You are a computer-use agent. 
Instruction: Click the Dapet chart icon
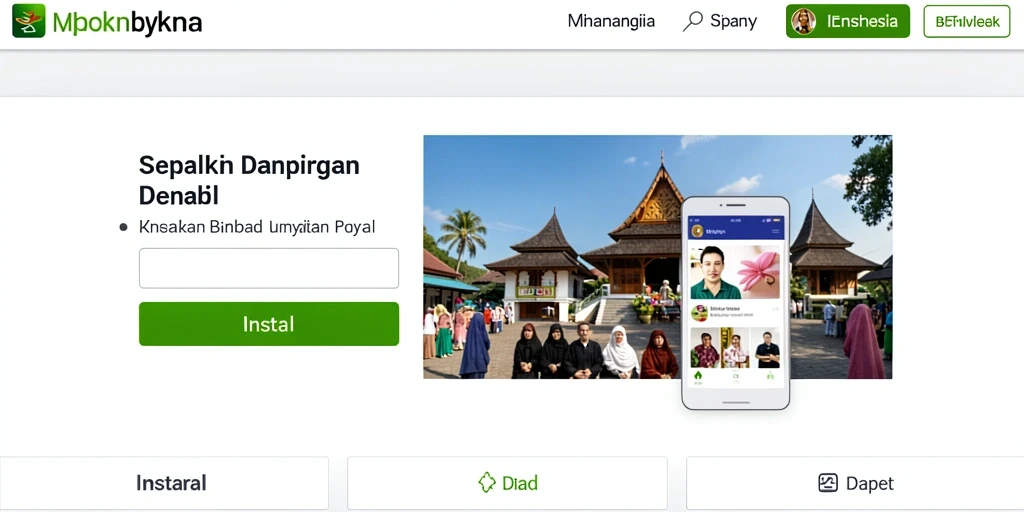(827, 483)
